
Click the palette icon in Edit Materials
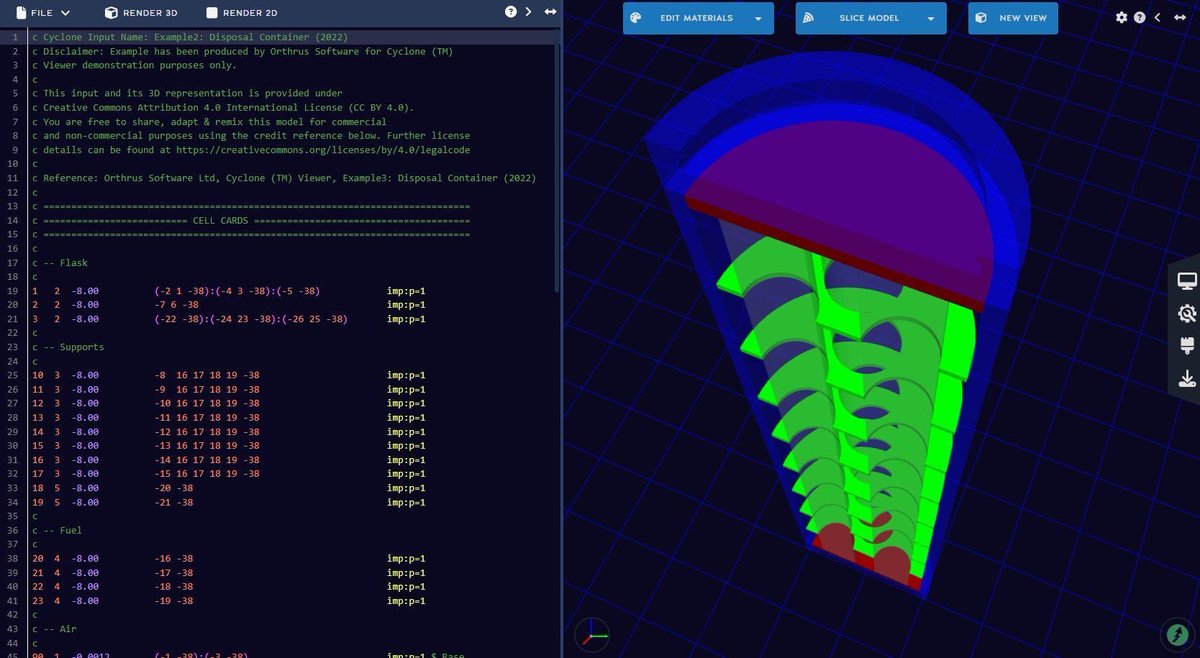pos(636,18)
